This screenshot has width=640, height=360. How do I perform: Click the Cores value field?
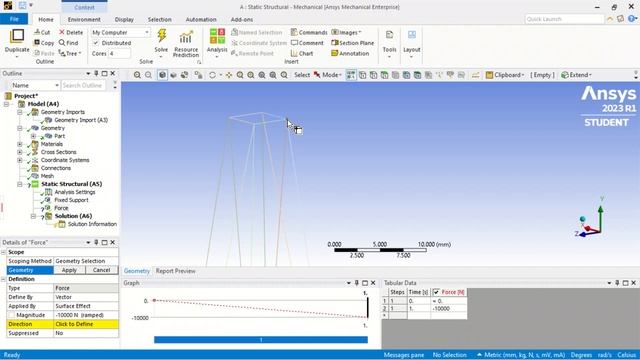coord(119,53)
